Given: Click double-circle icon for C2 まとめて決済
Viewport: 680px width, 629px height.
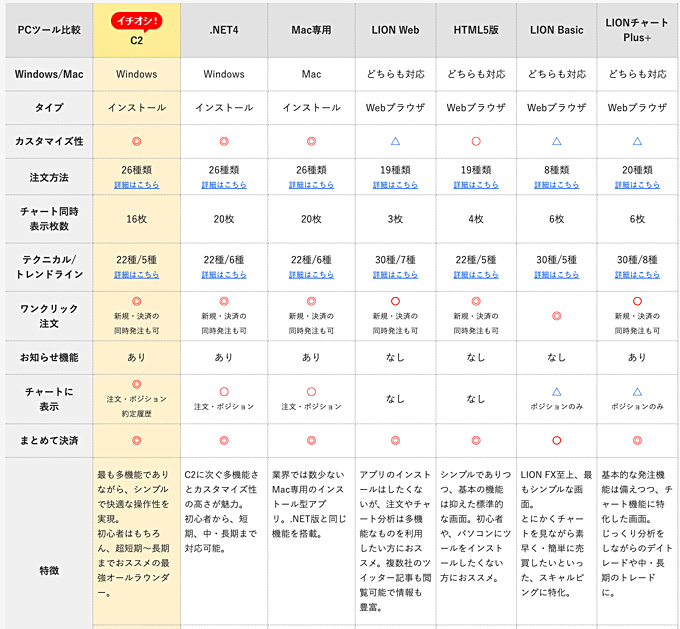Looking at the screenshot, I should pyautogui.click(x=137, y=441).
